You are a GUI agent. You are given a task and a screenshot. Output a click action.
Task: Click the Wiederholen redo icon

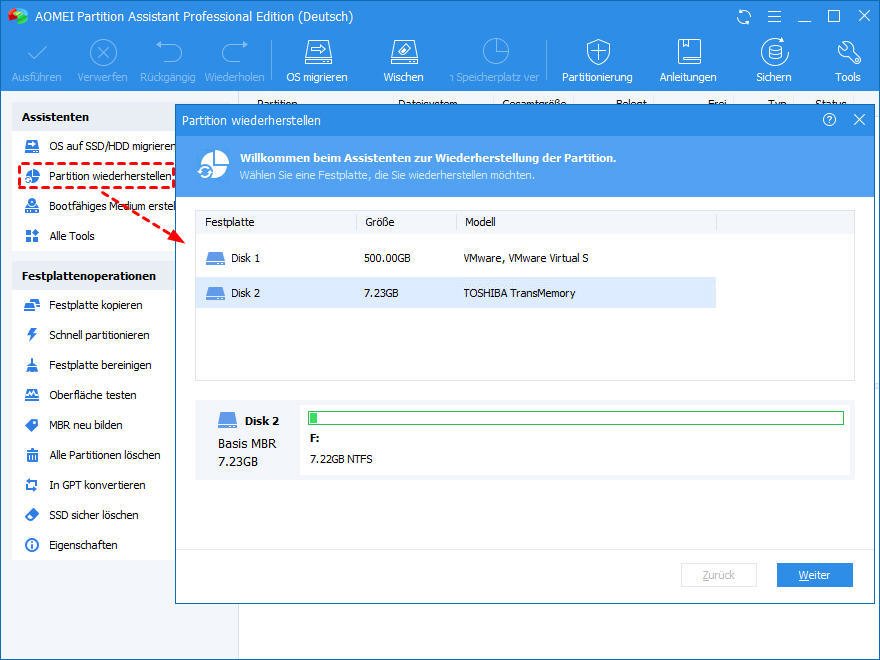click(x=235, y=52)
